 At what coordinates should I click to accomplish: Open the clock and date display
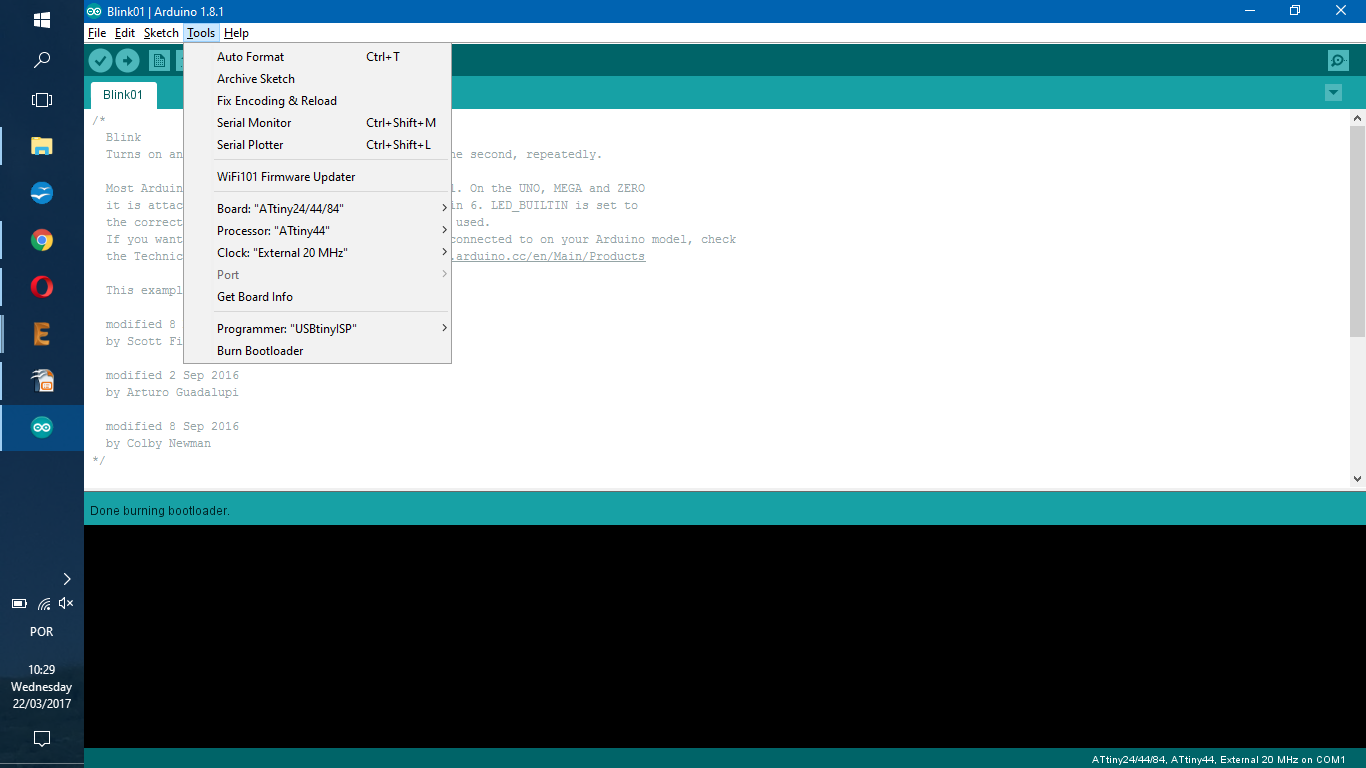(x=42, y=687)
